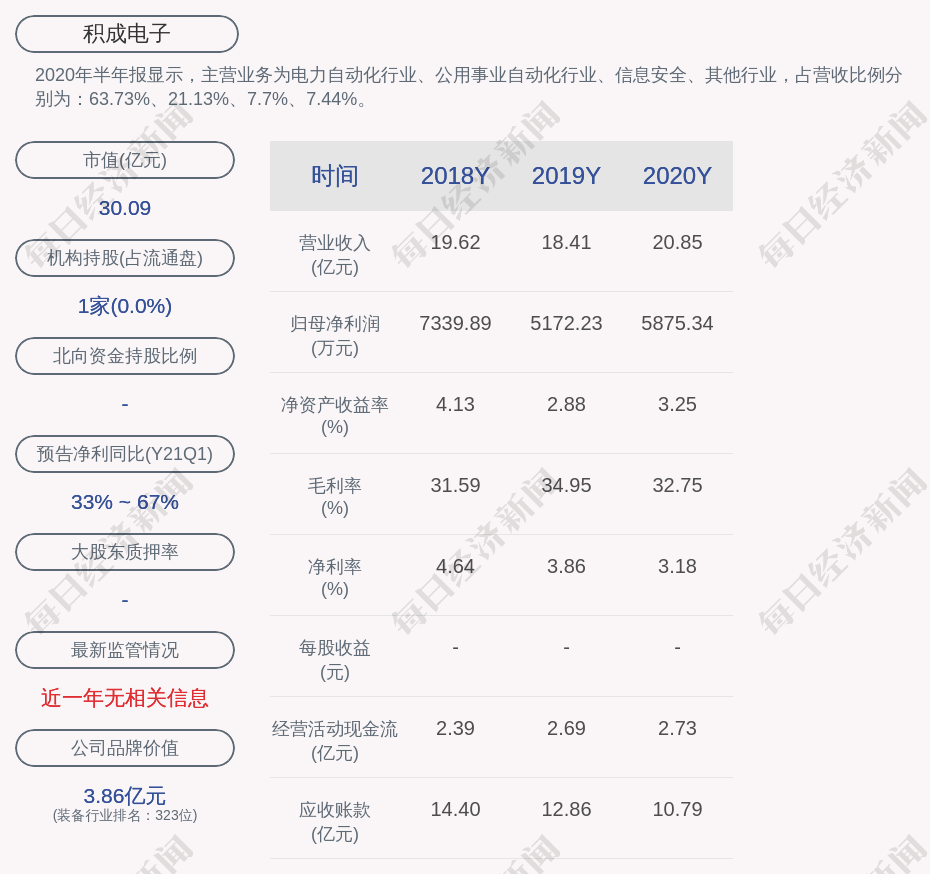Click the 积成电子 company name pill

click(x=127, y=34)
